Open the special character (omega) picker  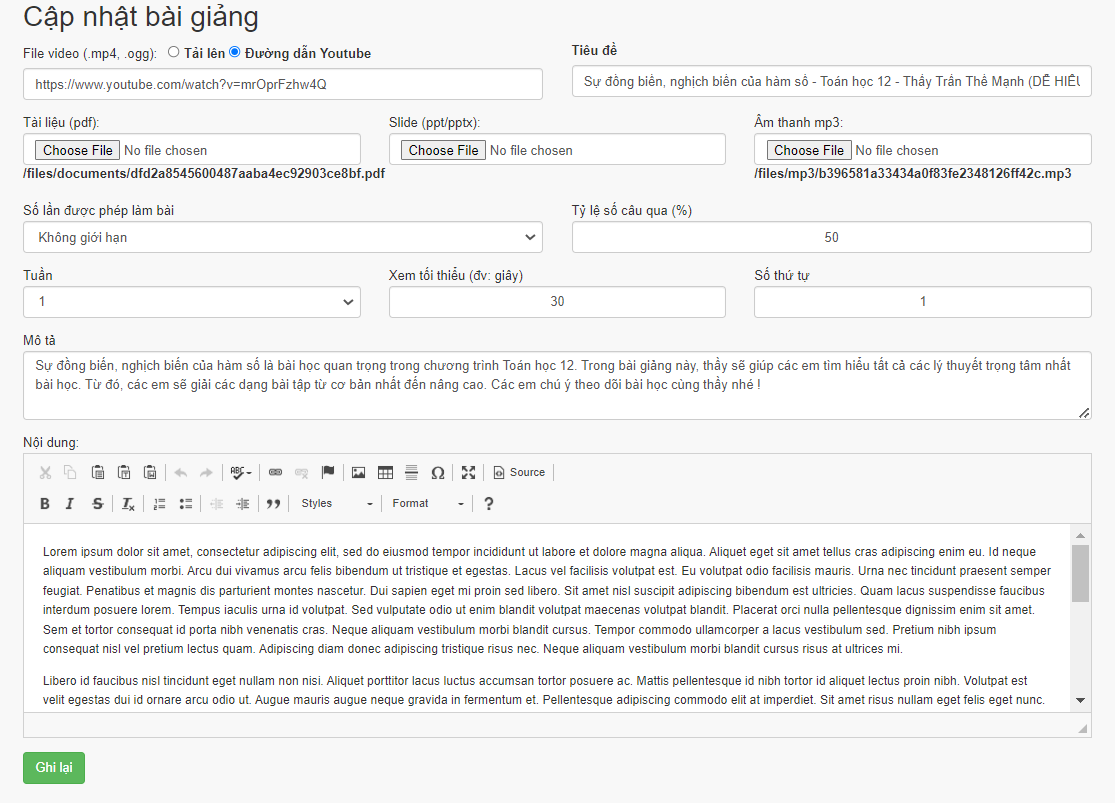coord(437,473)
